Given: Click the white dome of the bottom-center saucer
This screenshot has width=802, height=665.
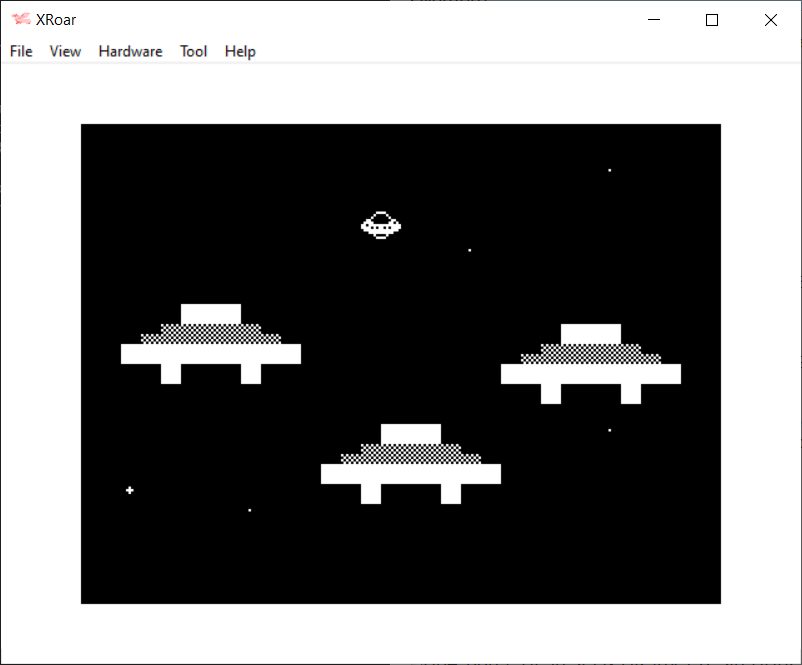Looking at the screenshot, I should pos(411,433).
